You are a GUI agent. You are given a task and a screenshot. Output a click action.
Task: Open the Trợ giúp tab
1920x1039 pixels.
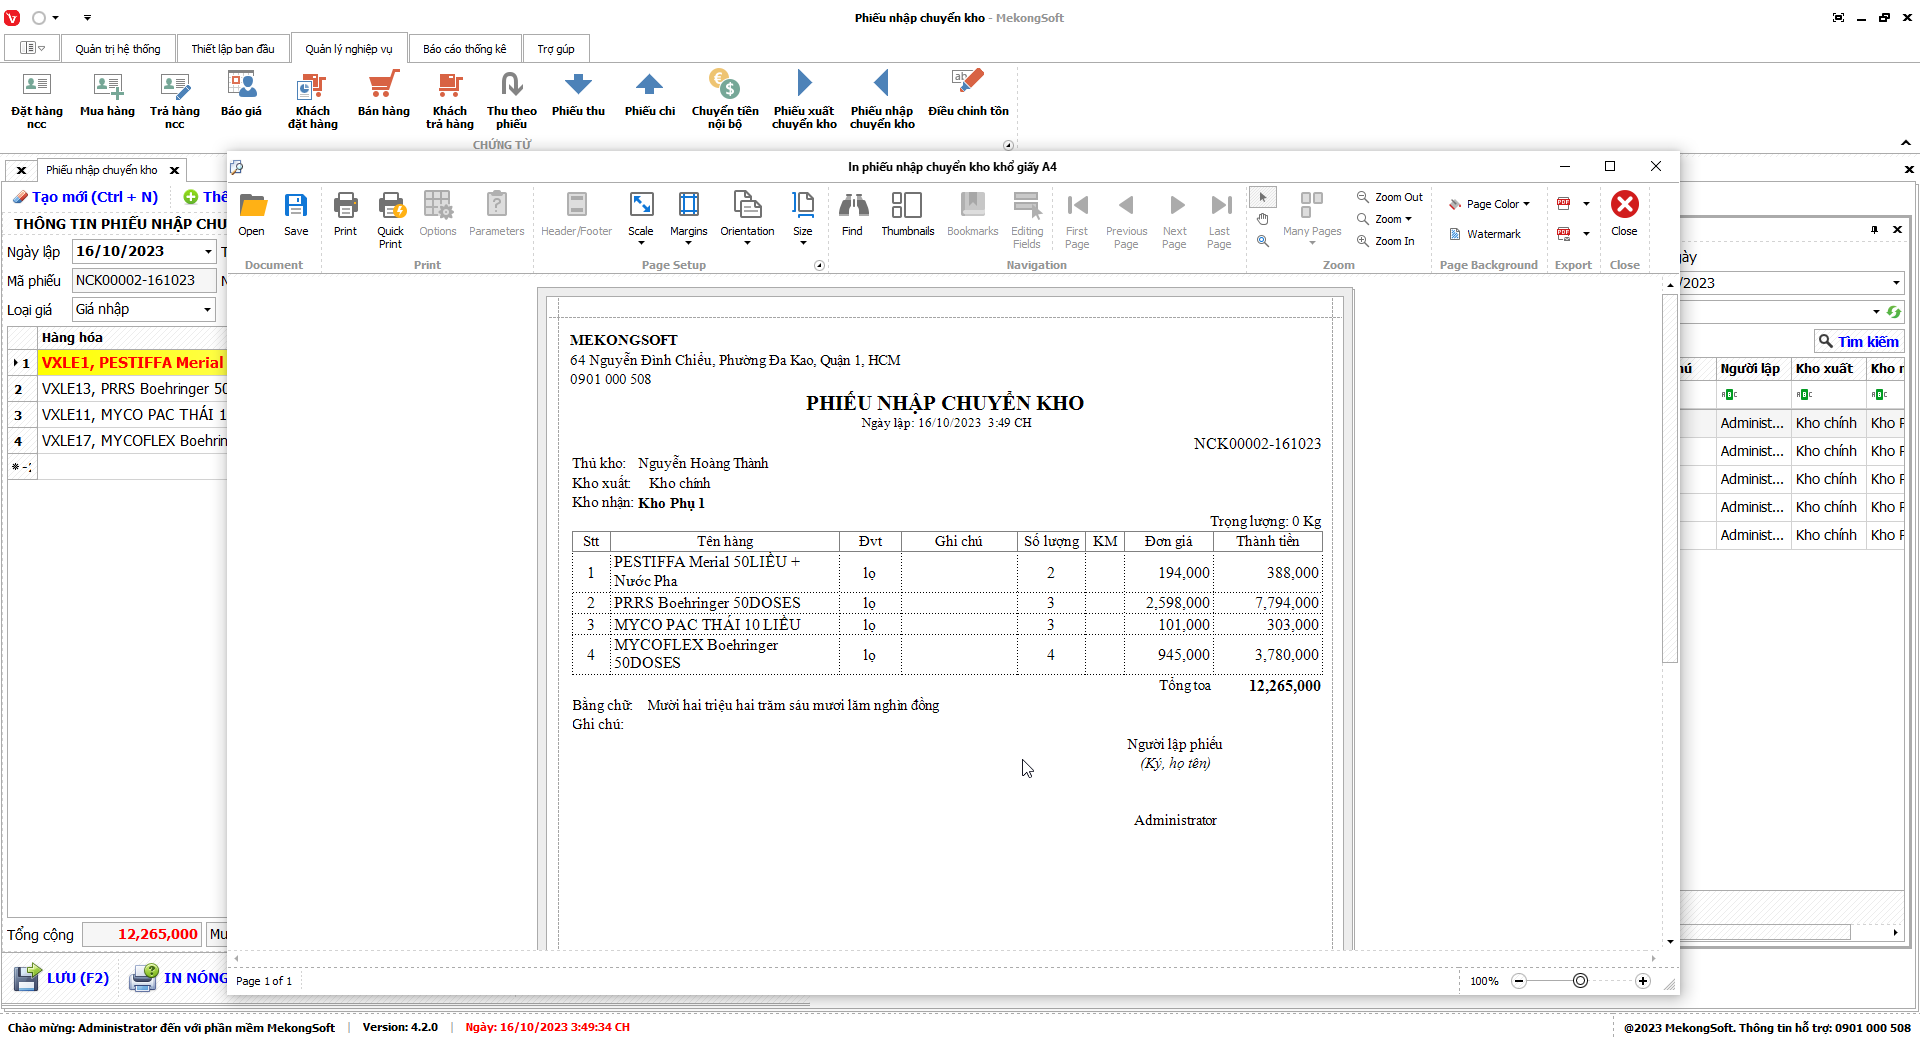click(x=556, y=49)
